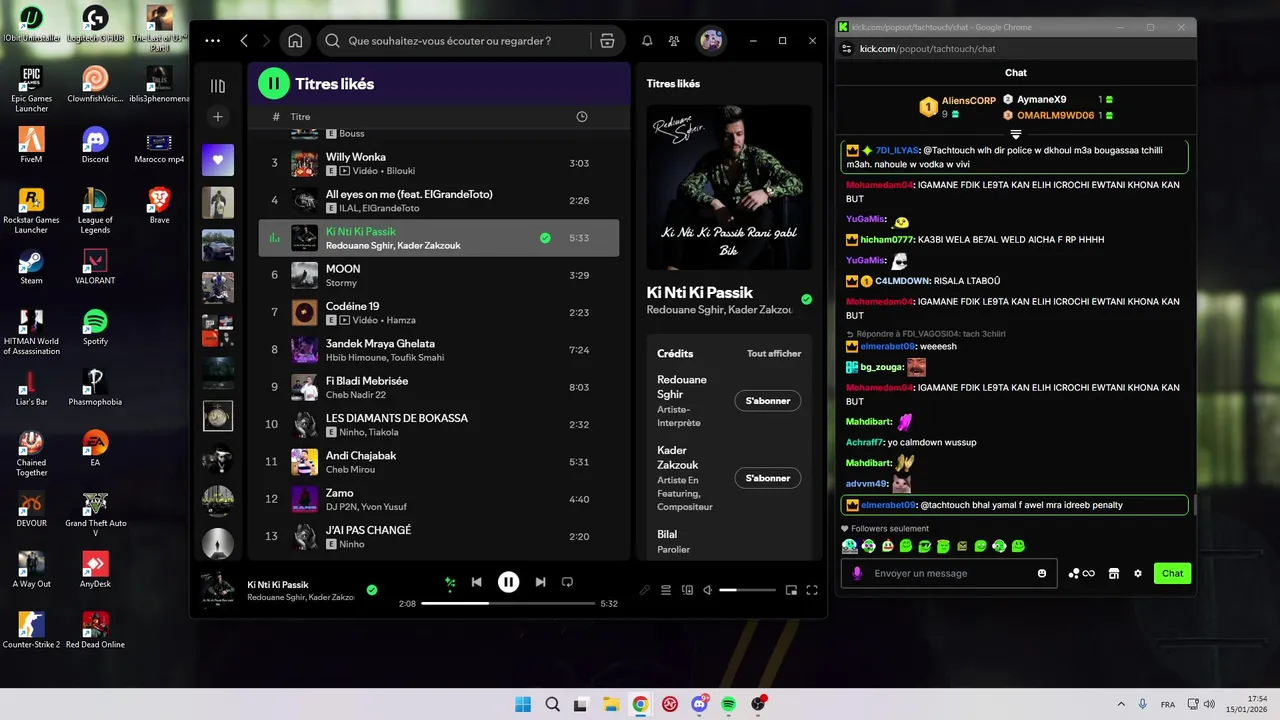
Task: Open Windows Start menu
Action: [x=523, y=704]
